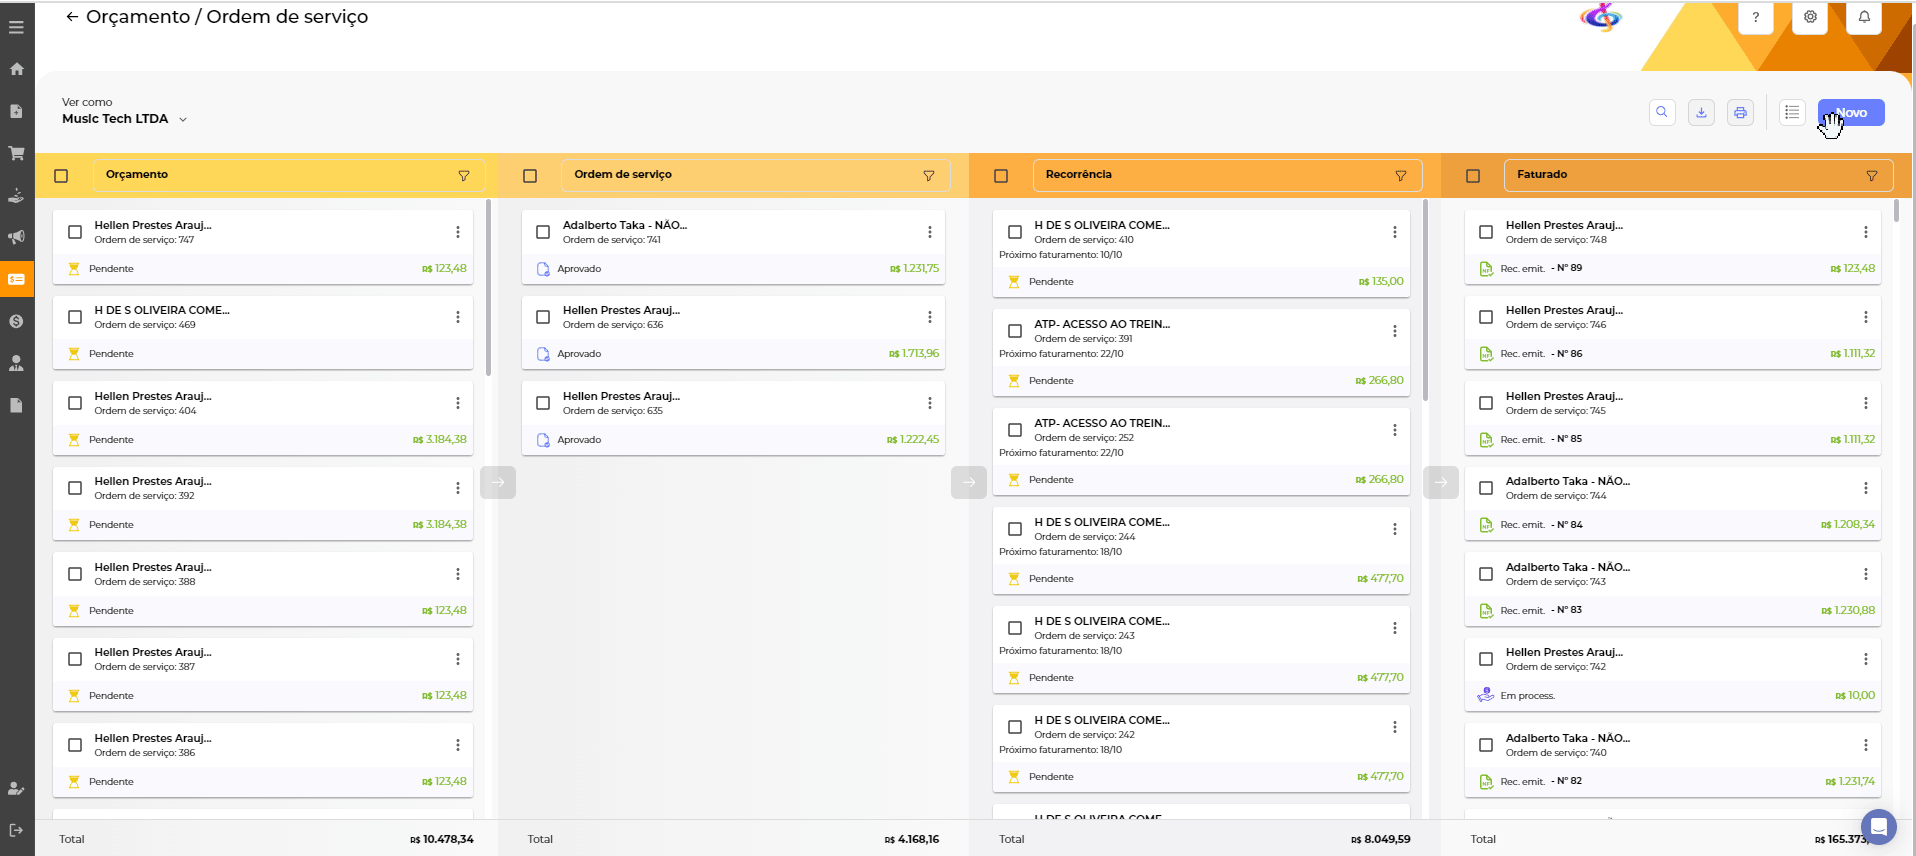This screenshot has width=1916, height=856.
Task: Check the order 741 Adalberto Taka card
Action: 543,232
